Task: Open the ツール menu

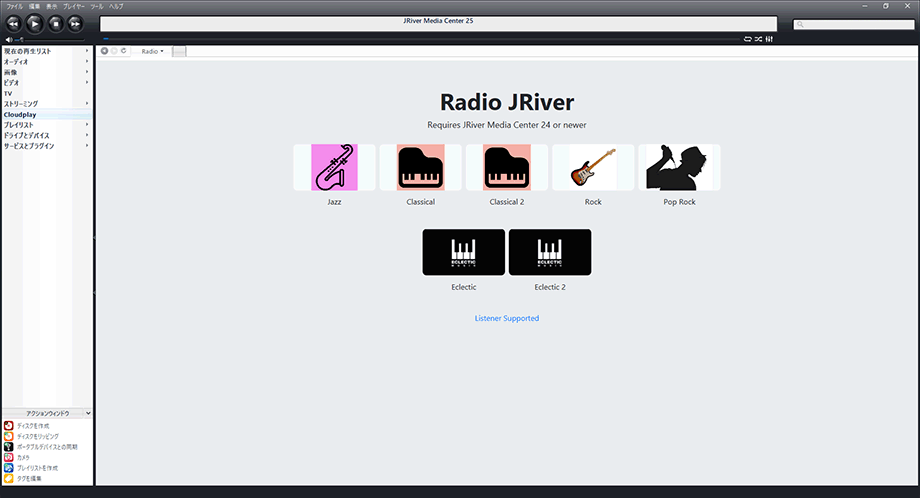Action: [97, 6]
